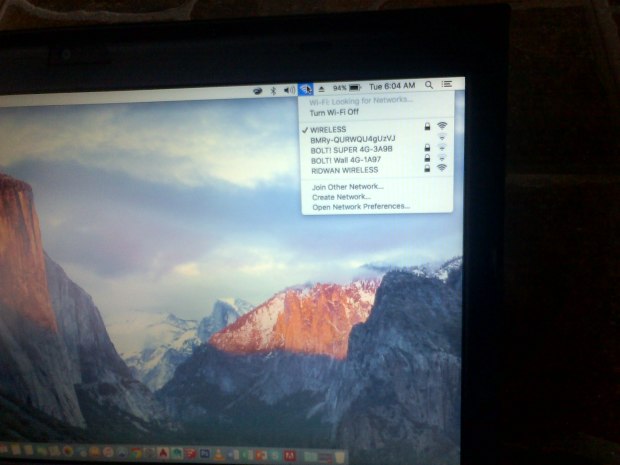This screenshot has height=465, width=620.
Task: Click lock icon on WIRELESS row
Action: point(427,127)
